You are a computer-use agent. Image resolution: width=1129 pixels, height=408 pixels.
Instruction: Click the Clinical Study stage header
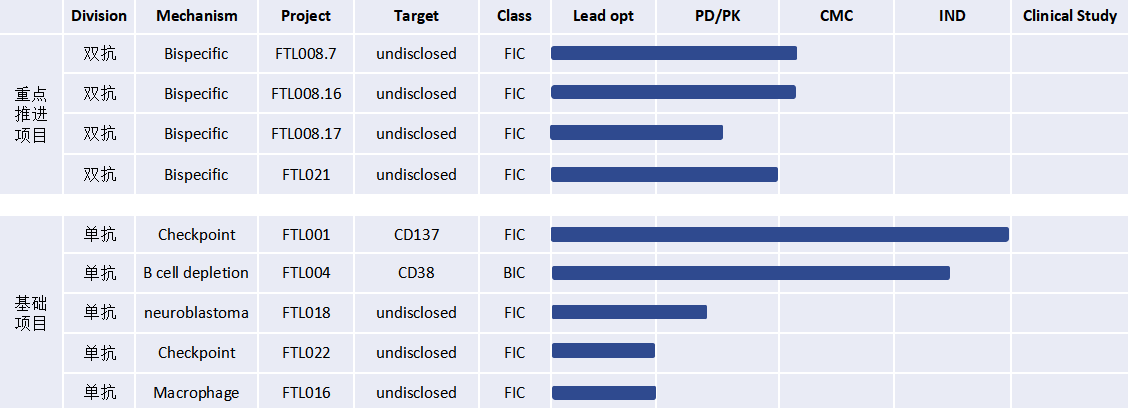coord(1069,16)
